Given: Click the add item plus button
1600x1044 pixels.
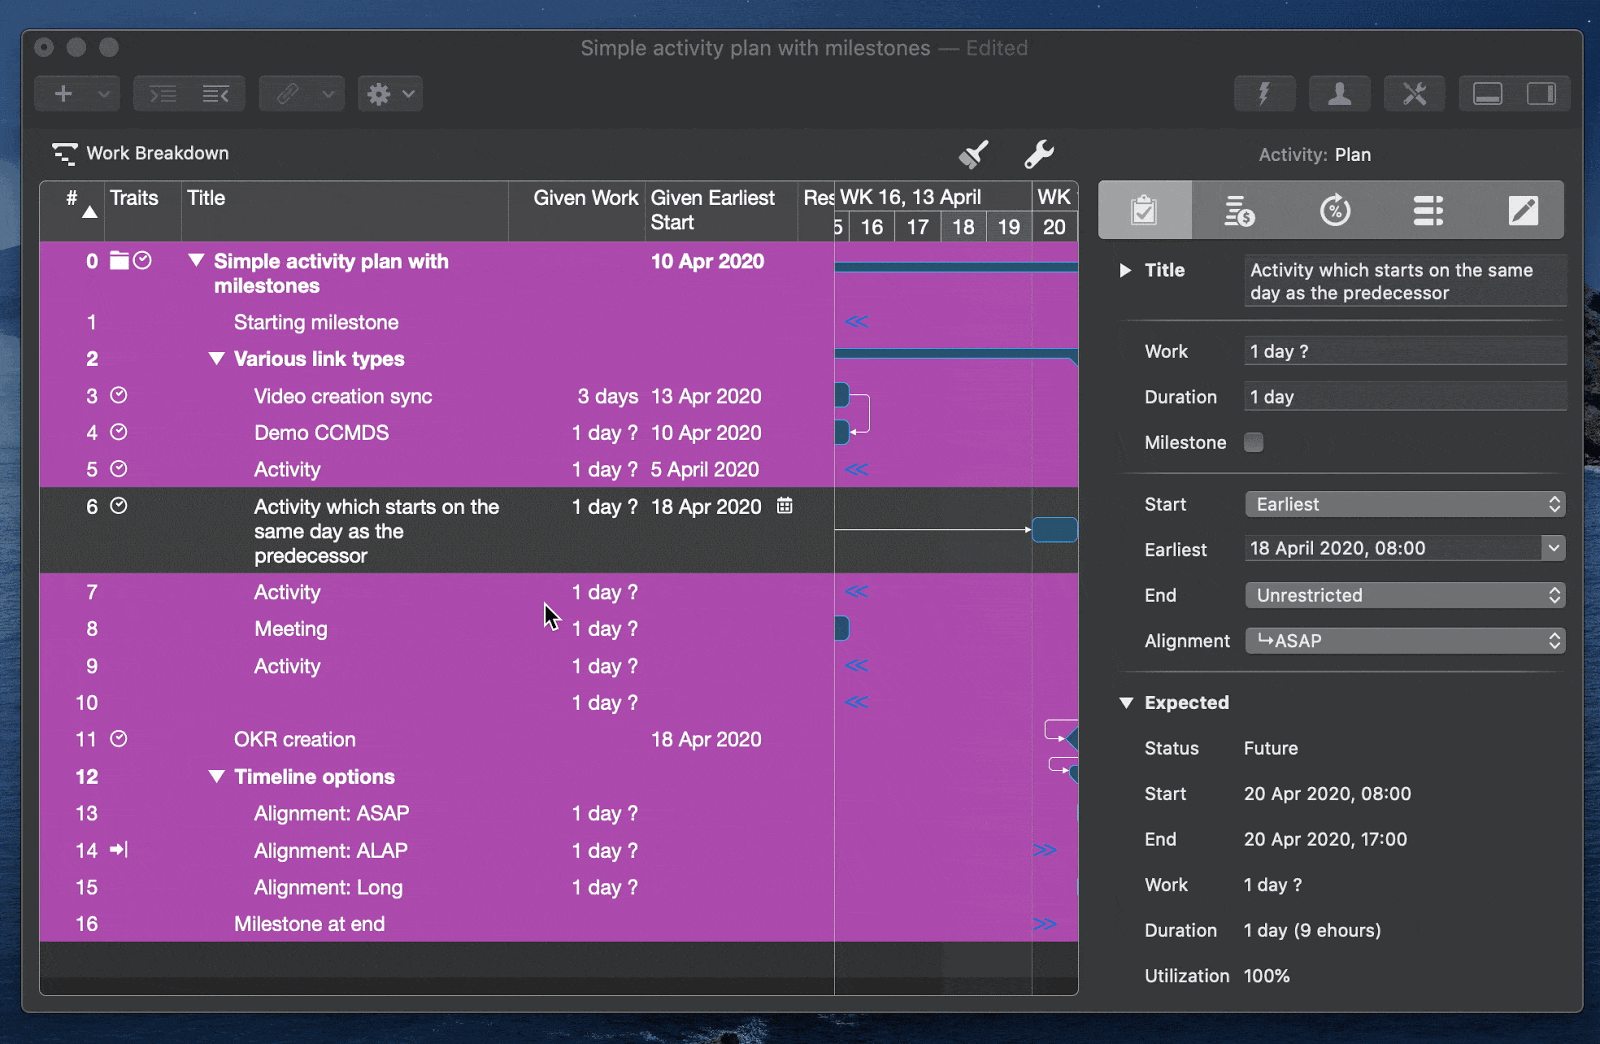Looking at the screenshot, I should tap(64, 94).
